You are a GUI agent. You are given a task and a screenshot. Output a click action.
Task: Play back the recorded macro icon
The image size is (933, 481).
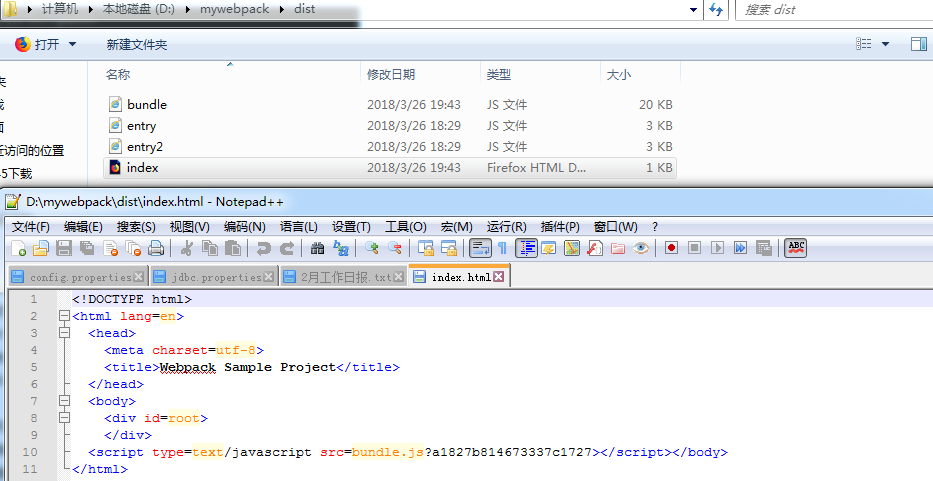coord(718,248)
